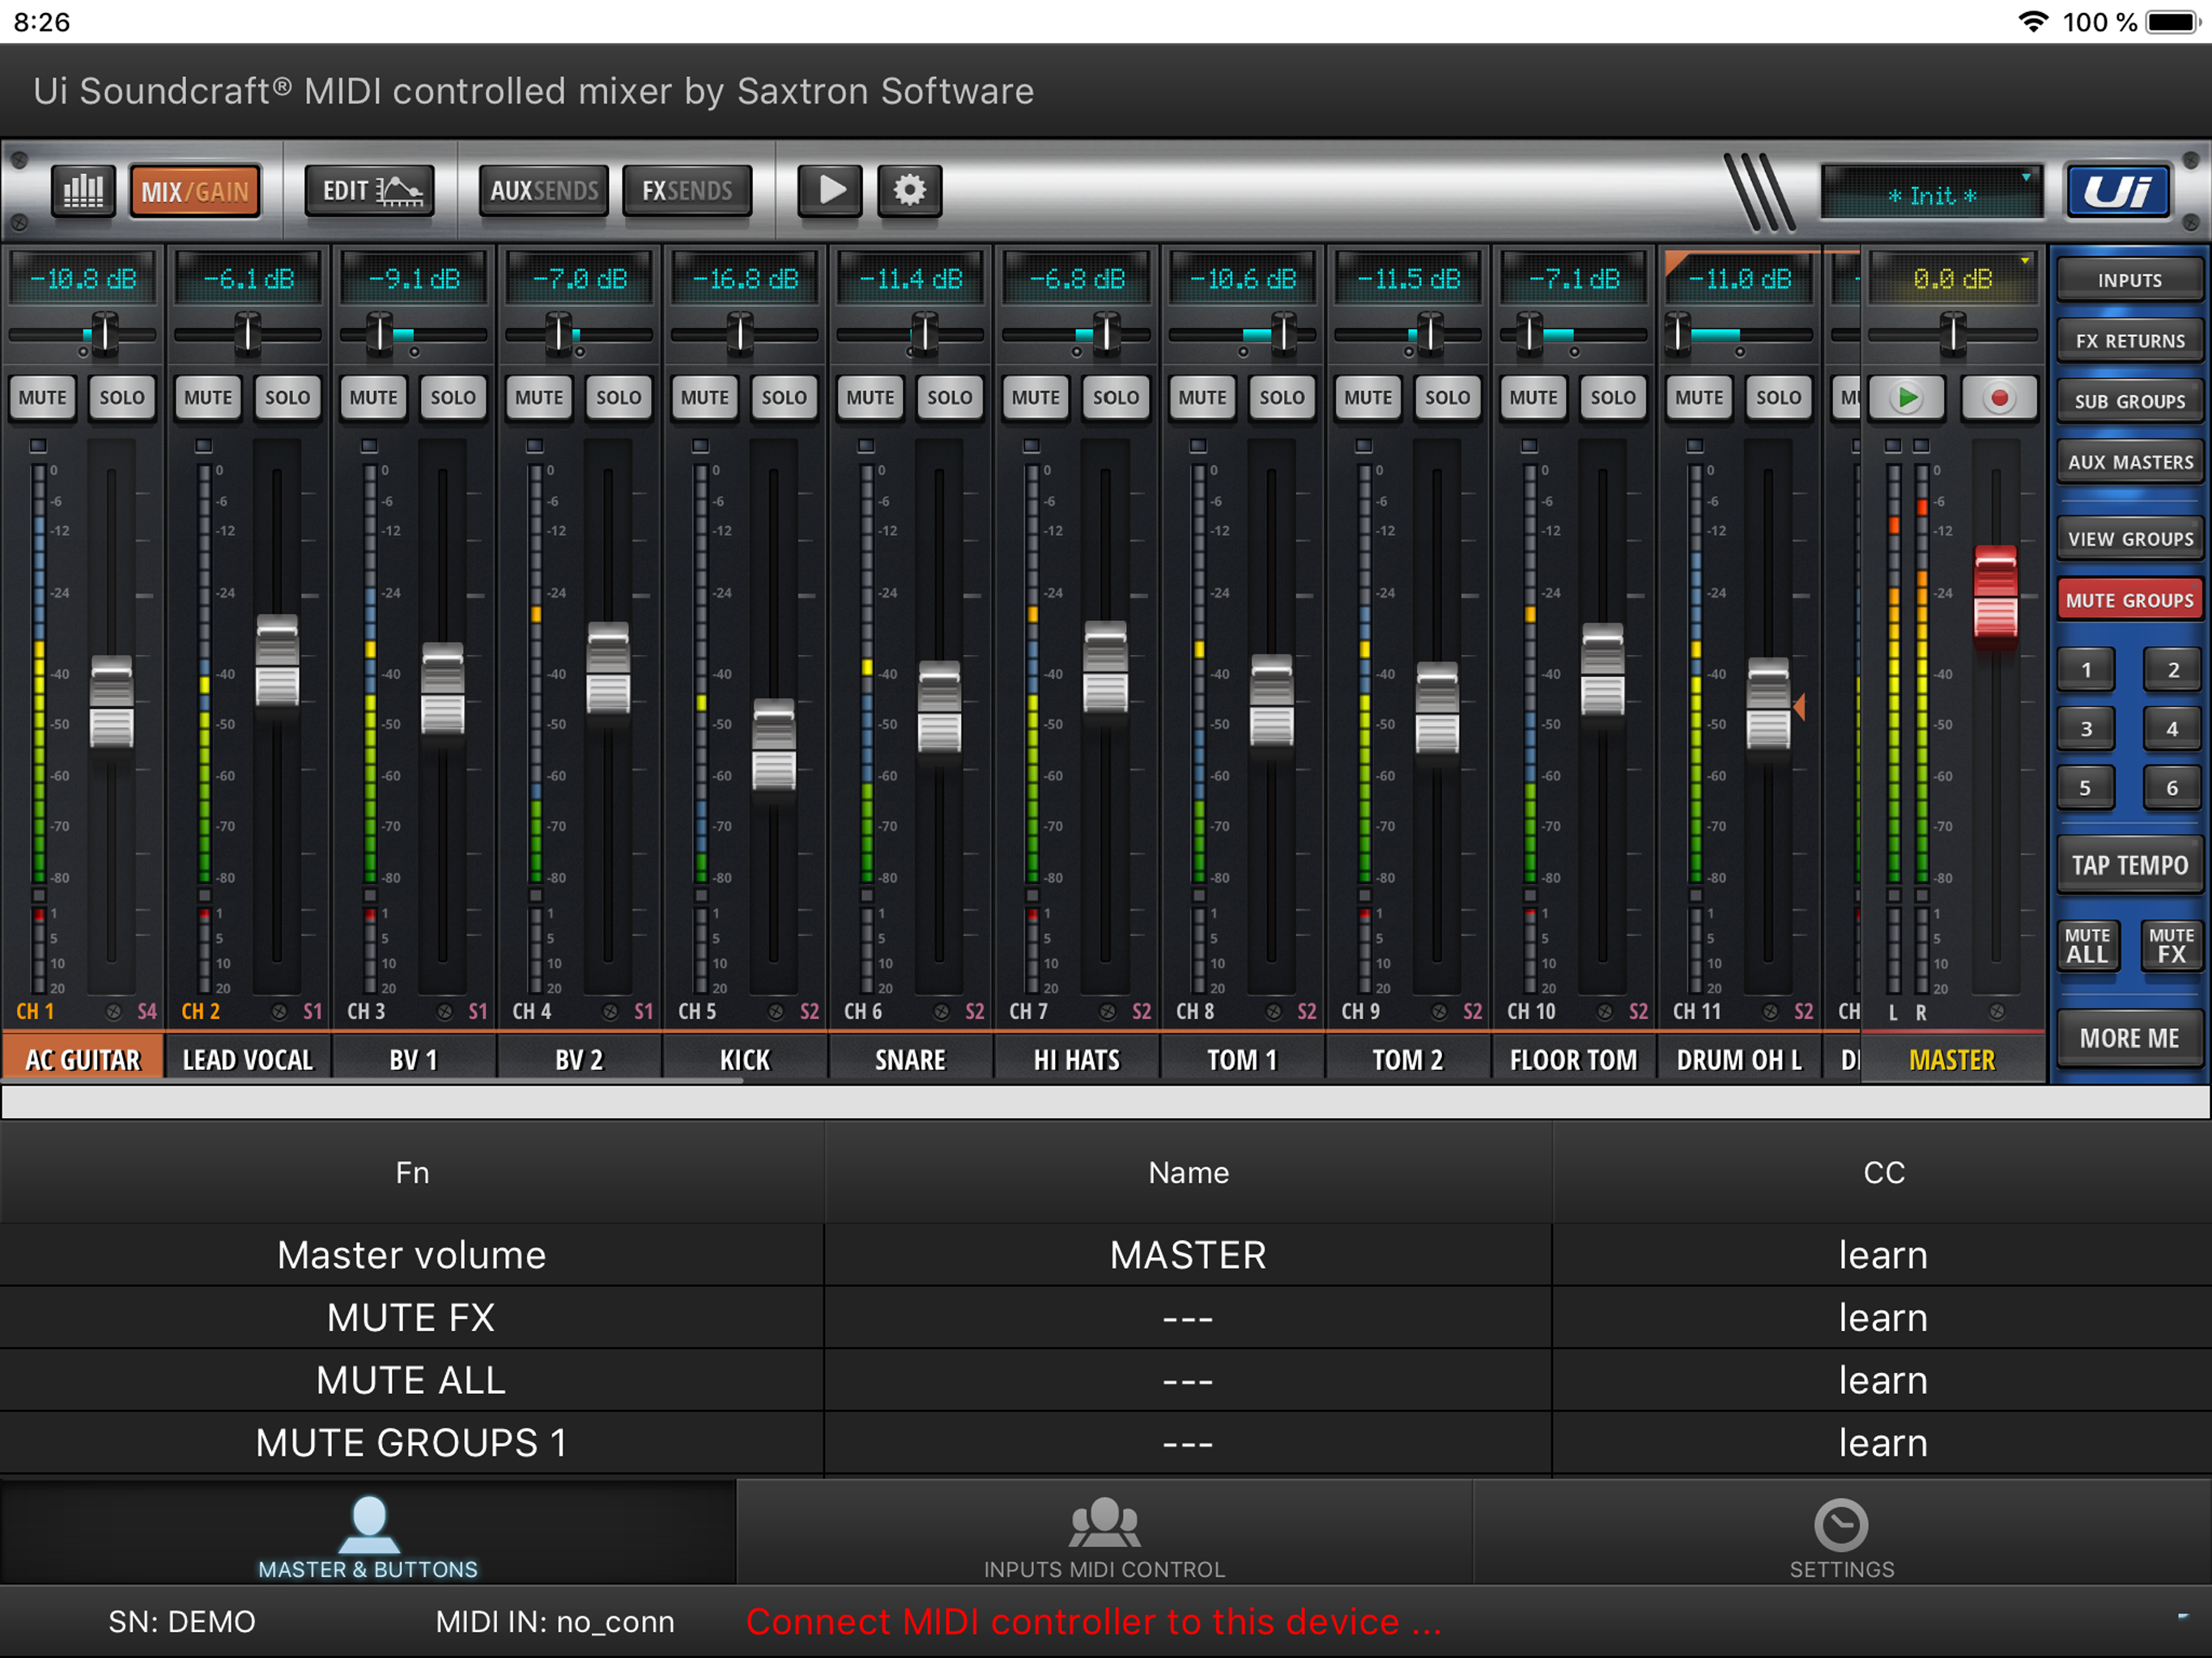Start master playback with green play icon

[x=1907, y=398]
